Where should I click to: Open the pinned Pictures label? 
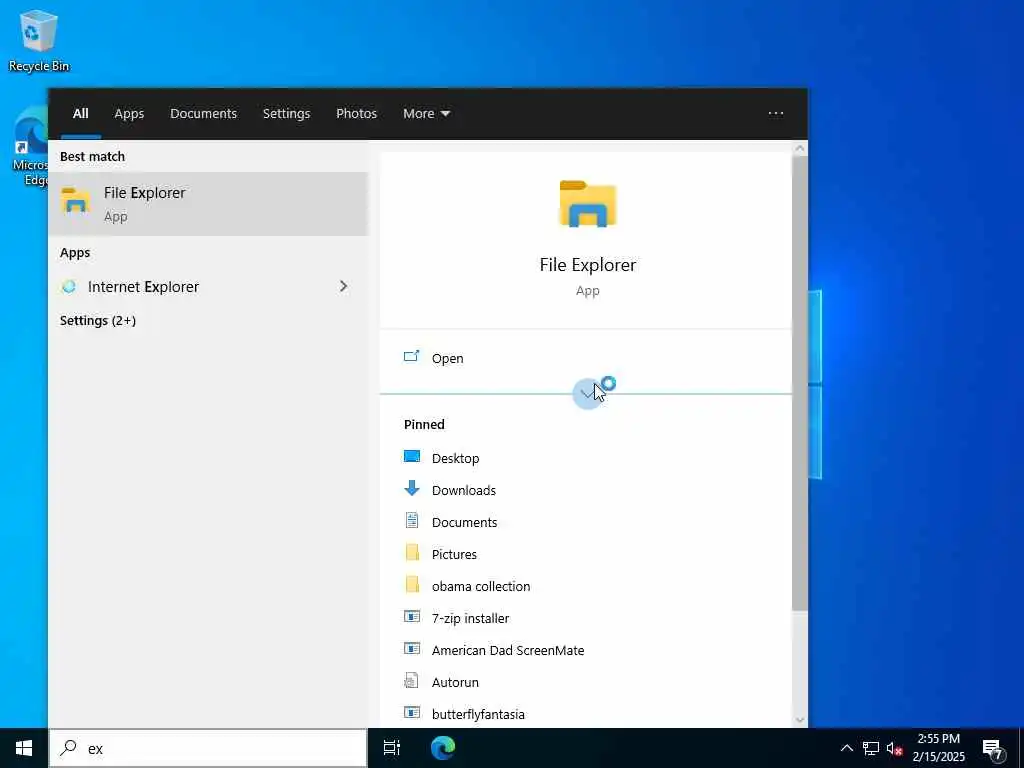[454, 554]
